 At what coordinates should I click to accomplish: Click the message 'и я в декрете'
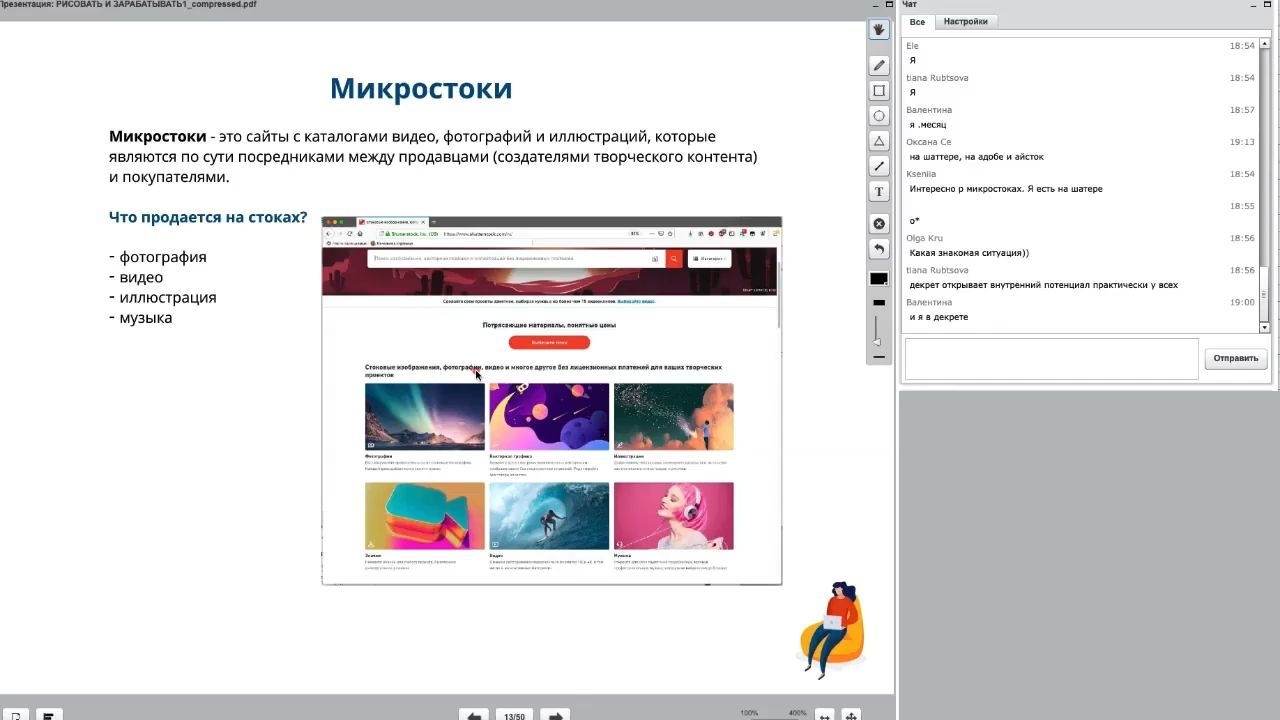pyautogui.click(x=939, y=317)
